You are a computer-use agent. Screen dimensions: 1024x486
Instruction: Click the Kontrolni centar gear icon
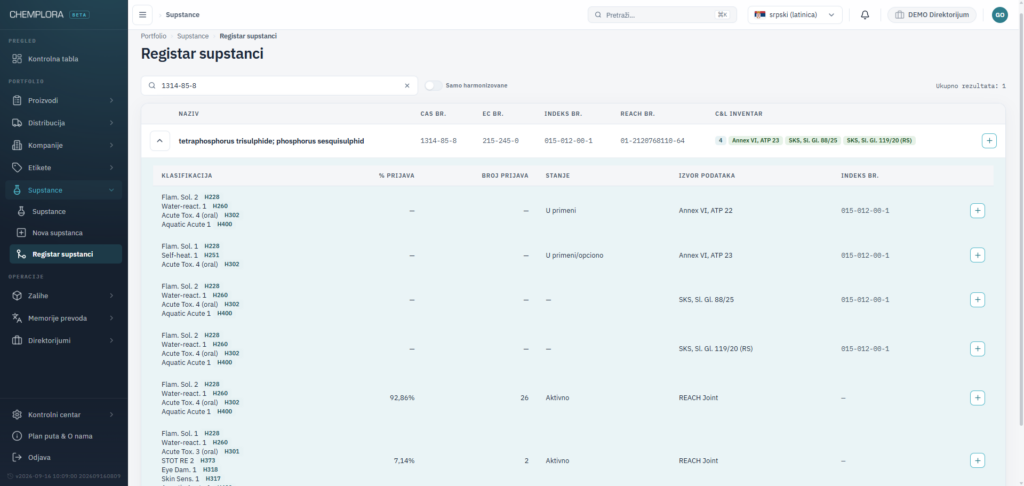tap(17, 415)
